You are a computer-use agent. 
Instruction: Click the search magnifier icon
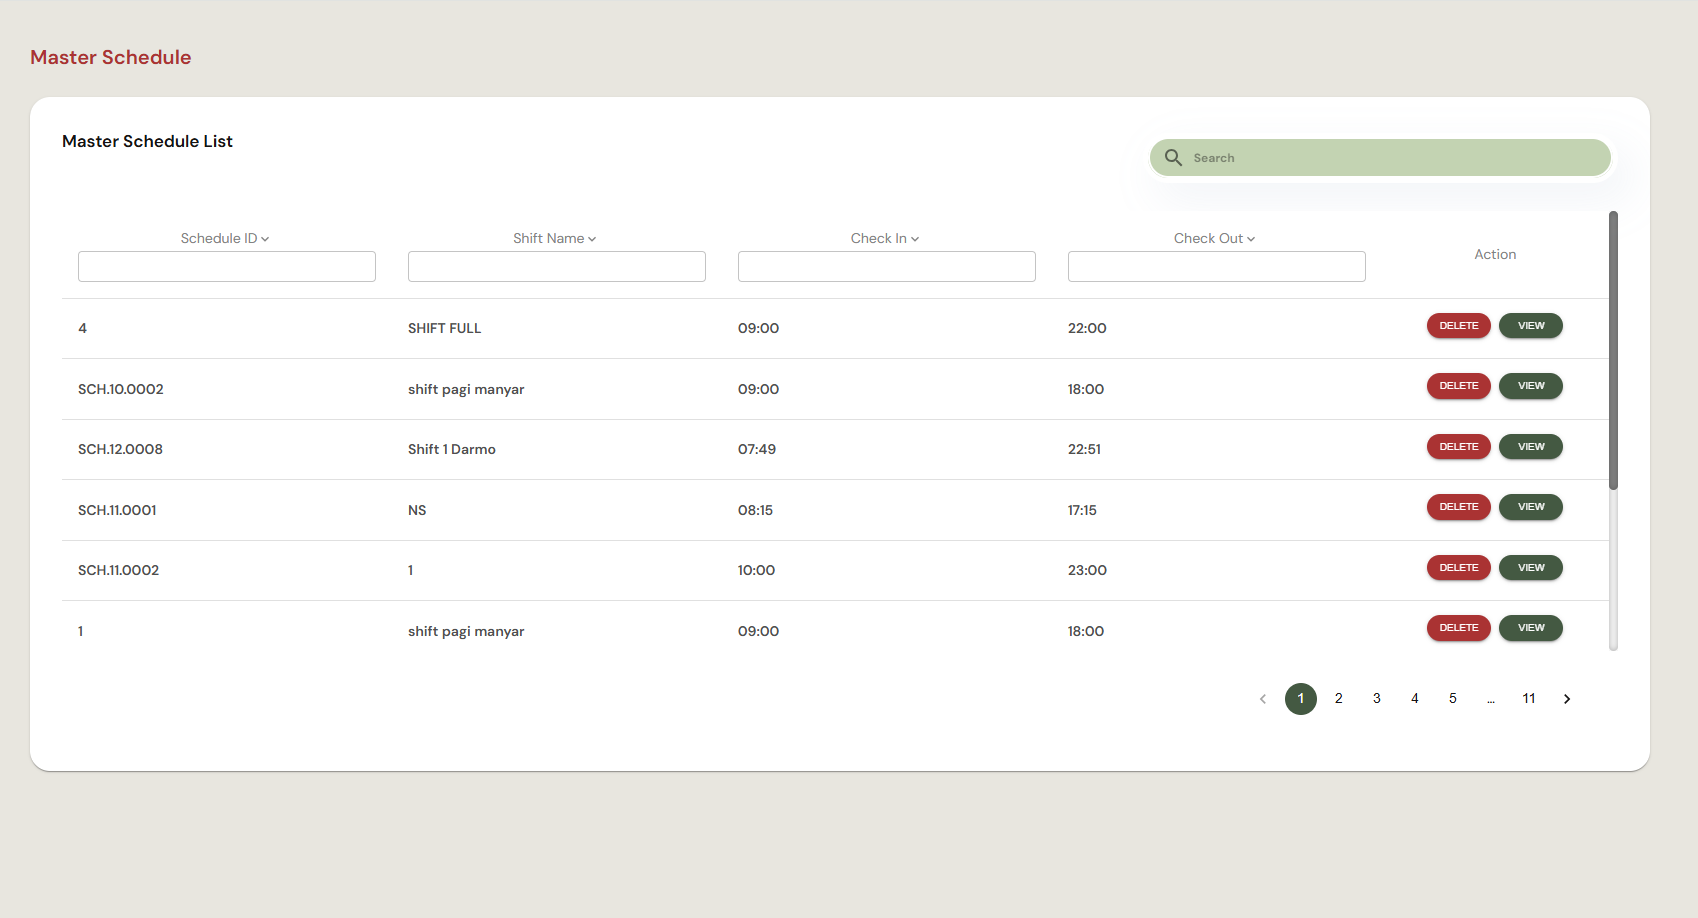(x=1173, y=158)
